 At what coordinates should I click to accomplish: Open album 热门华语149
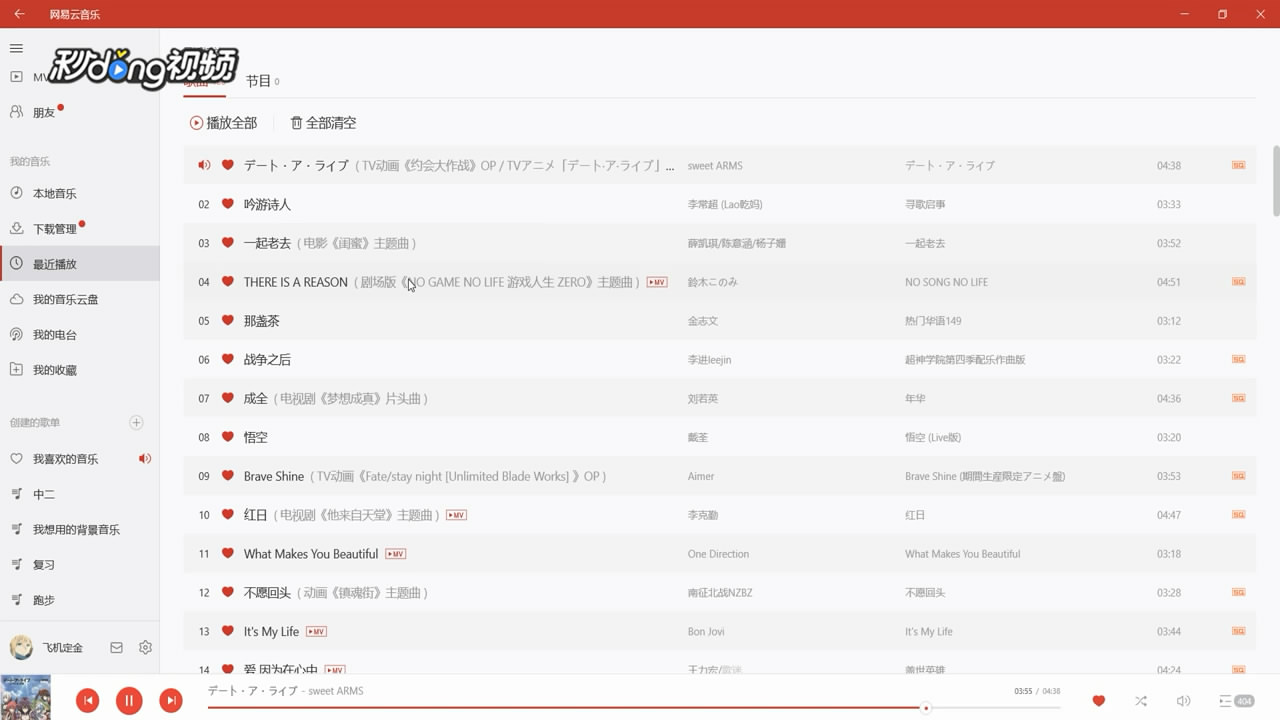pos(933,321)
